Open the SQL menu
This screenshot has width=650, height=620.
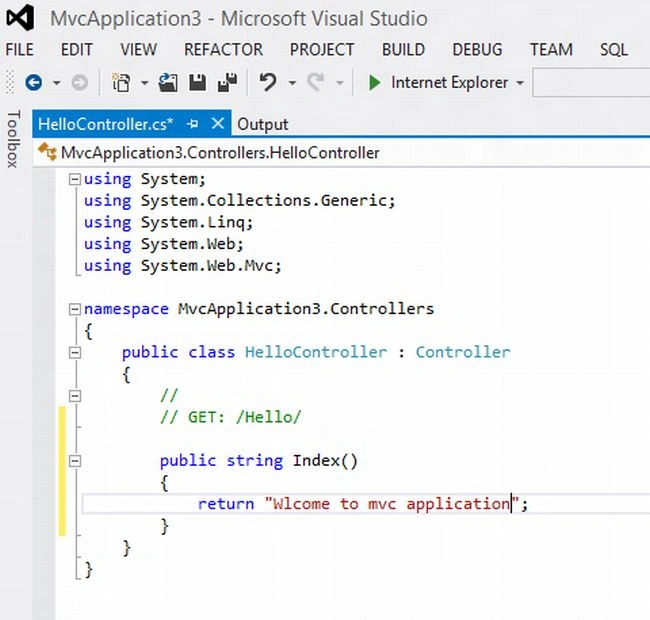point(614,50)
